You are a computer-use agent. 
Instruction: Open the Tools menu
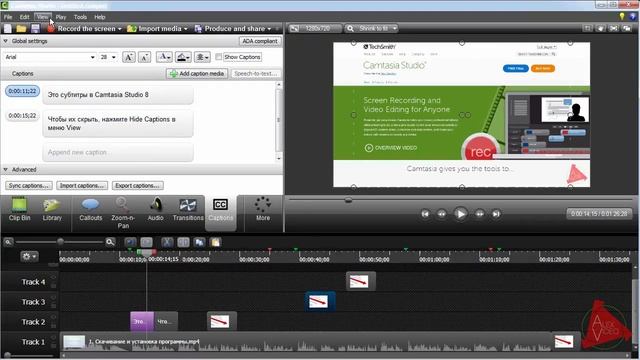pyautogui.click(x=80, y=17)
